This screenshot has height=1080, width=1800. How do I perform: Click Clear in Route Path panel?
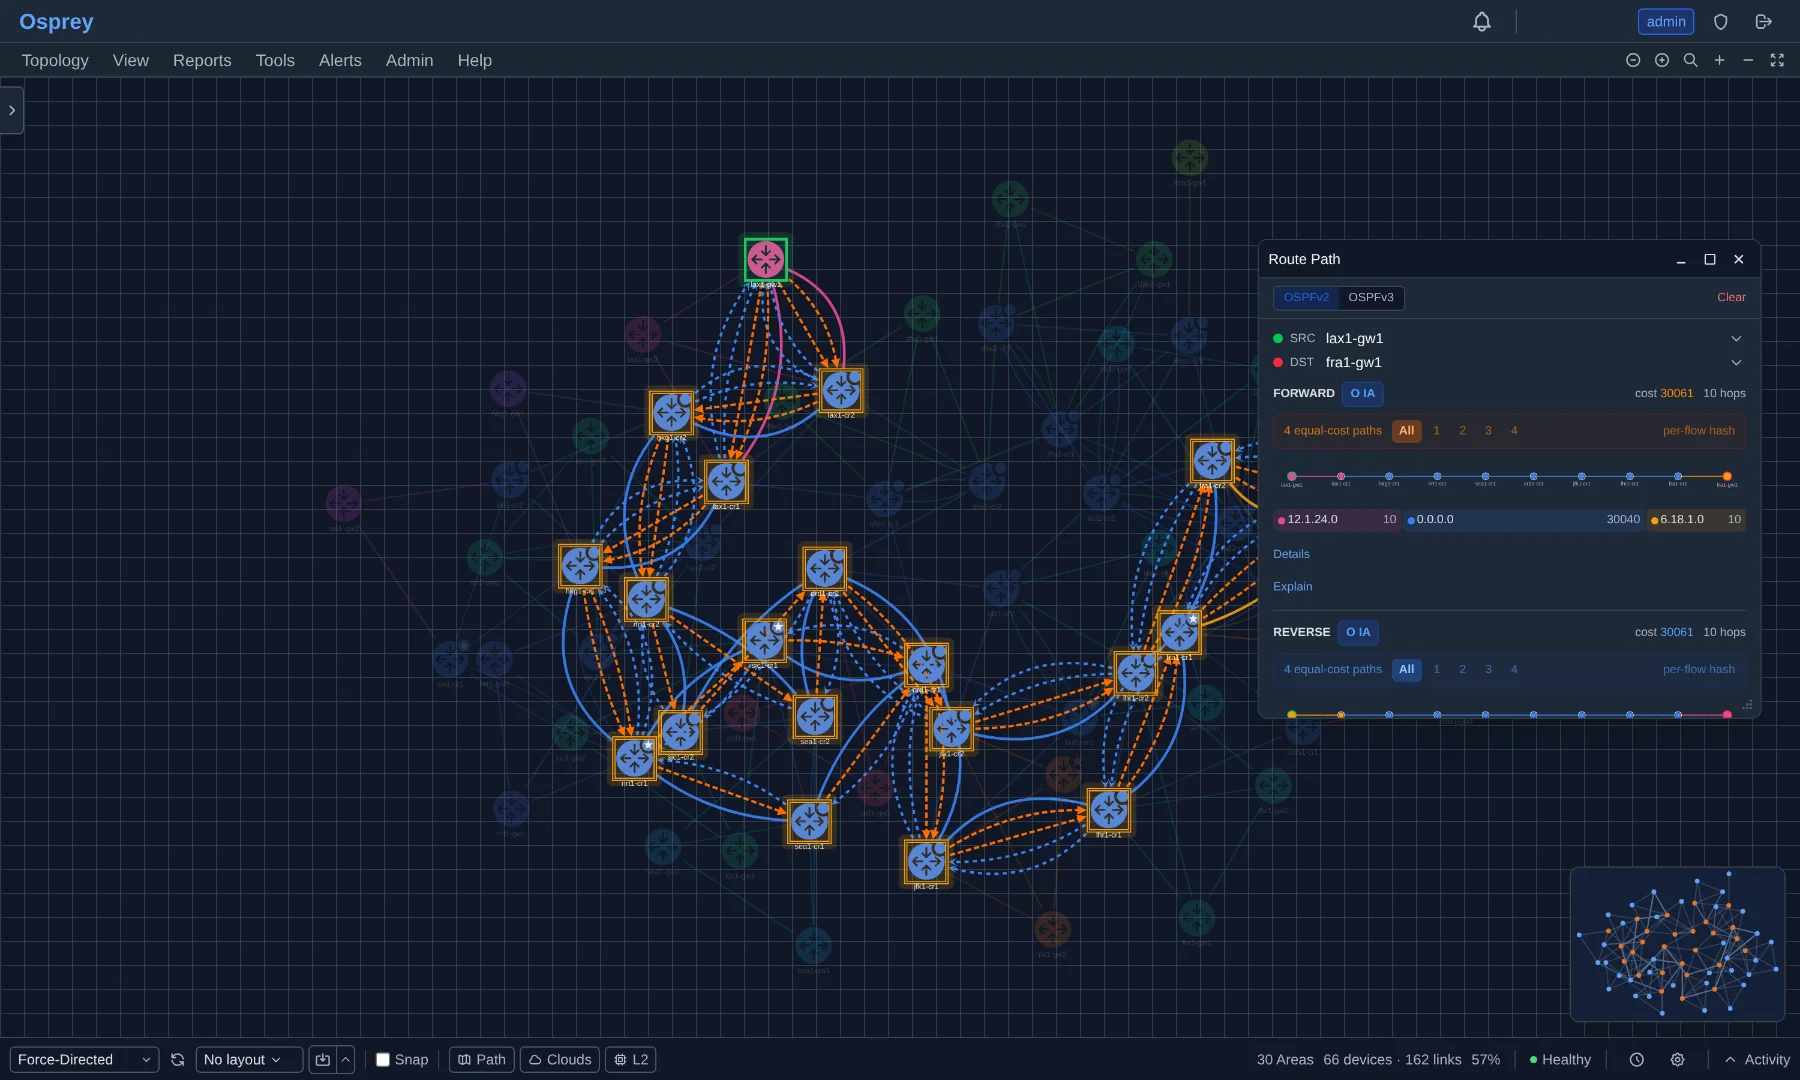click(x=1731, y=297)
